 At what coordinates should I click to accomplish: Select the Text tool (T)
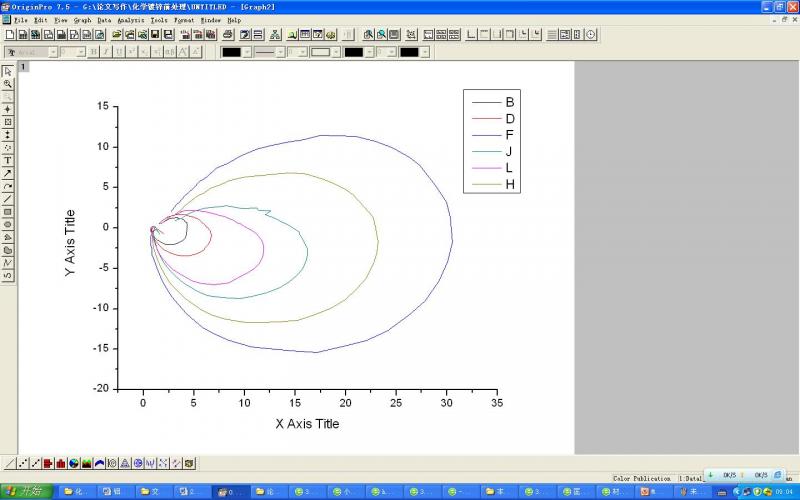pyautogui.click(x=8, y=160)
